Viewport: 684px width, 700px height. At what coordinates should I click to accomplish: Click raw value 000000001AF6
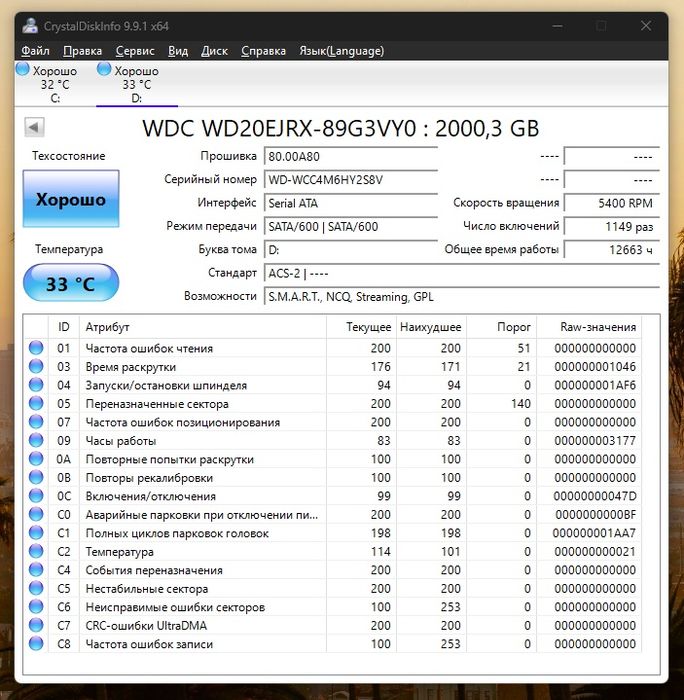pyautogui.click(x=595, y=385)
